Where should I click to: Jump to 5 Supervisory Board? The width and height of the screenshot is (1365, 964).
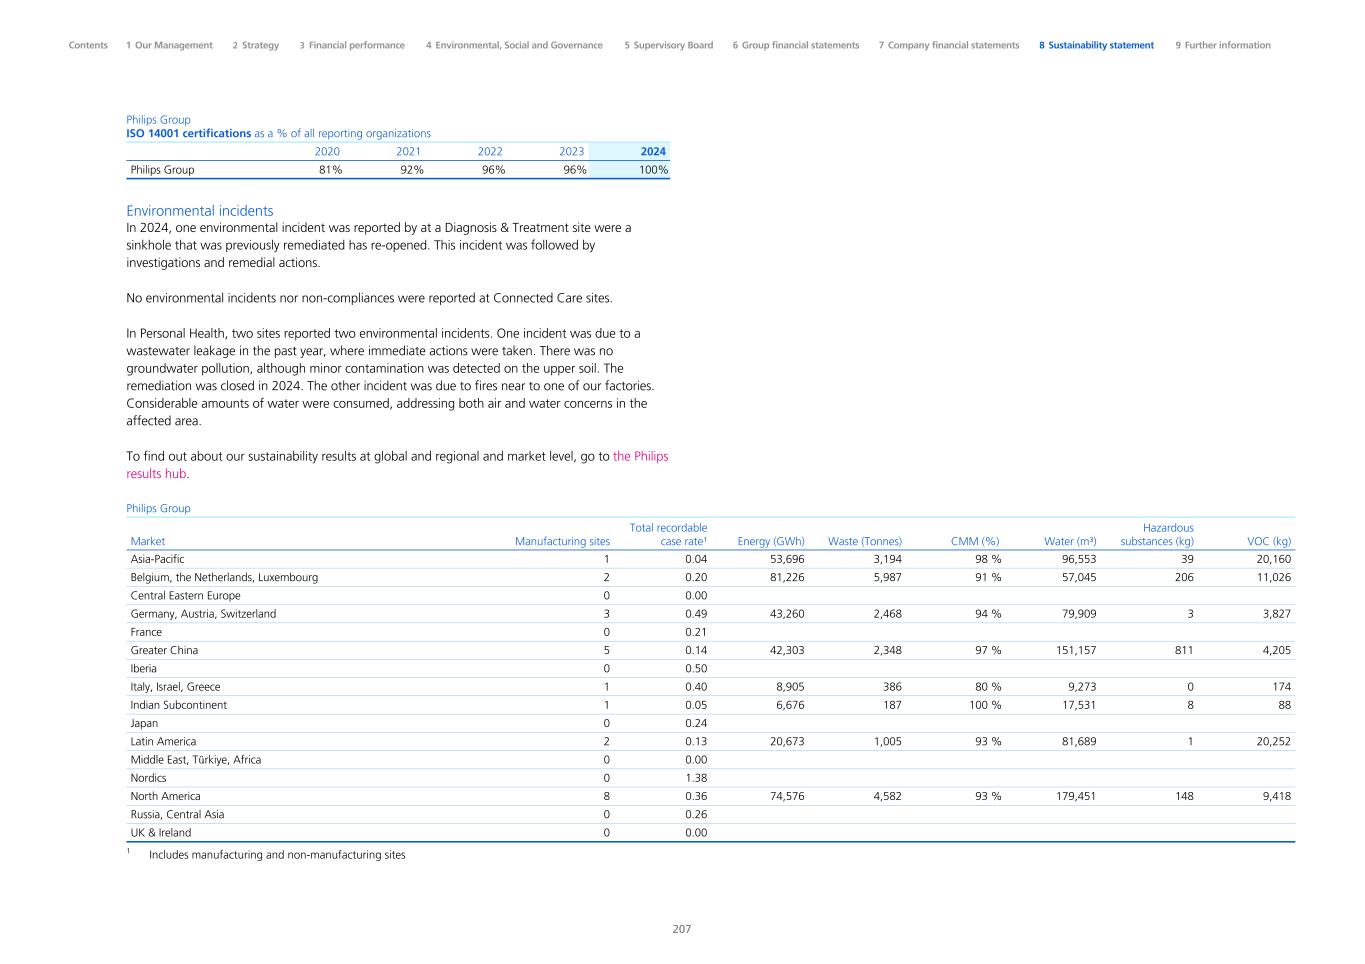click(669, 45)
